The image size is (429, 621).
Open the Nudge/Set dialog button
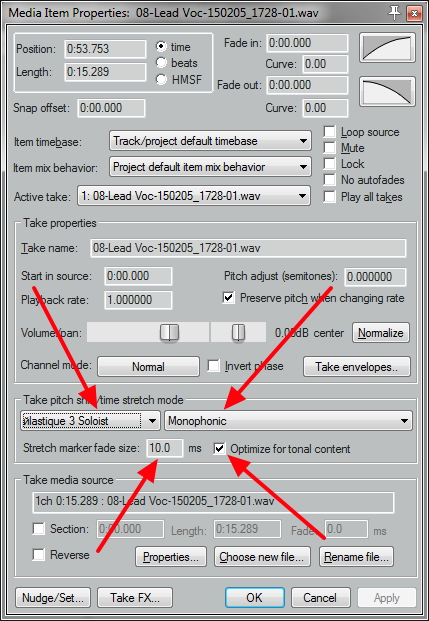(53, 597)
